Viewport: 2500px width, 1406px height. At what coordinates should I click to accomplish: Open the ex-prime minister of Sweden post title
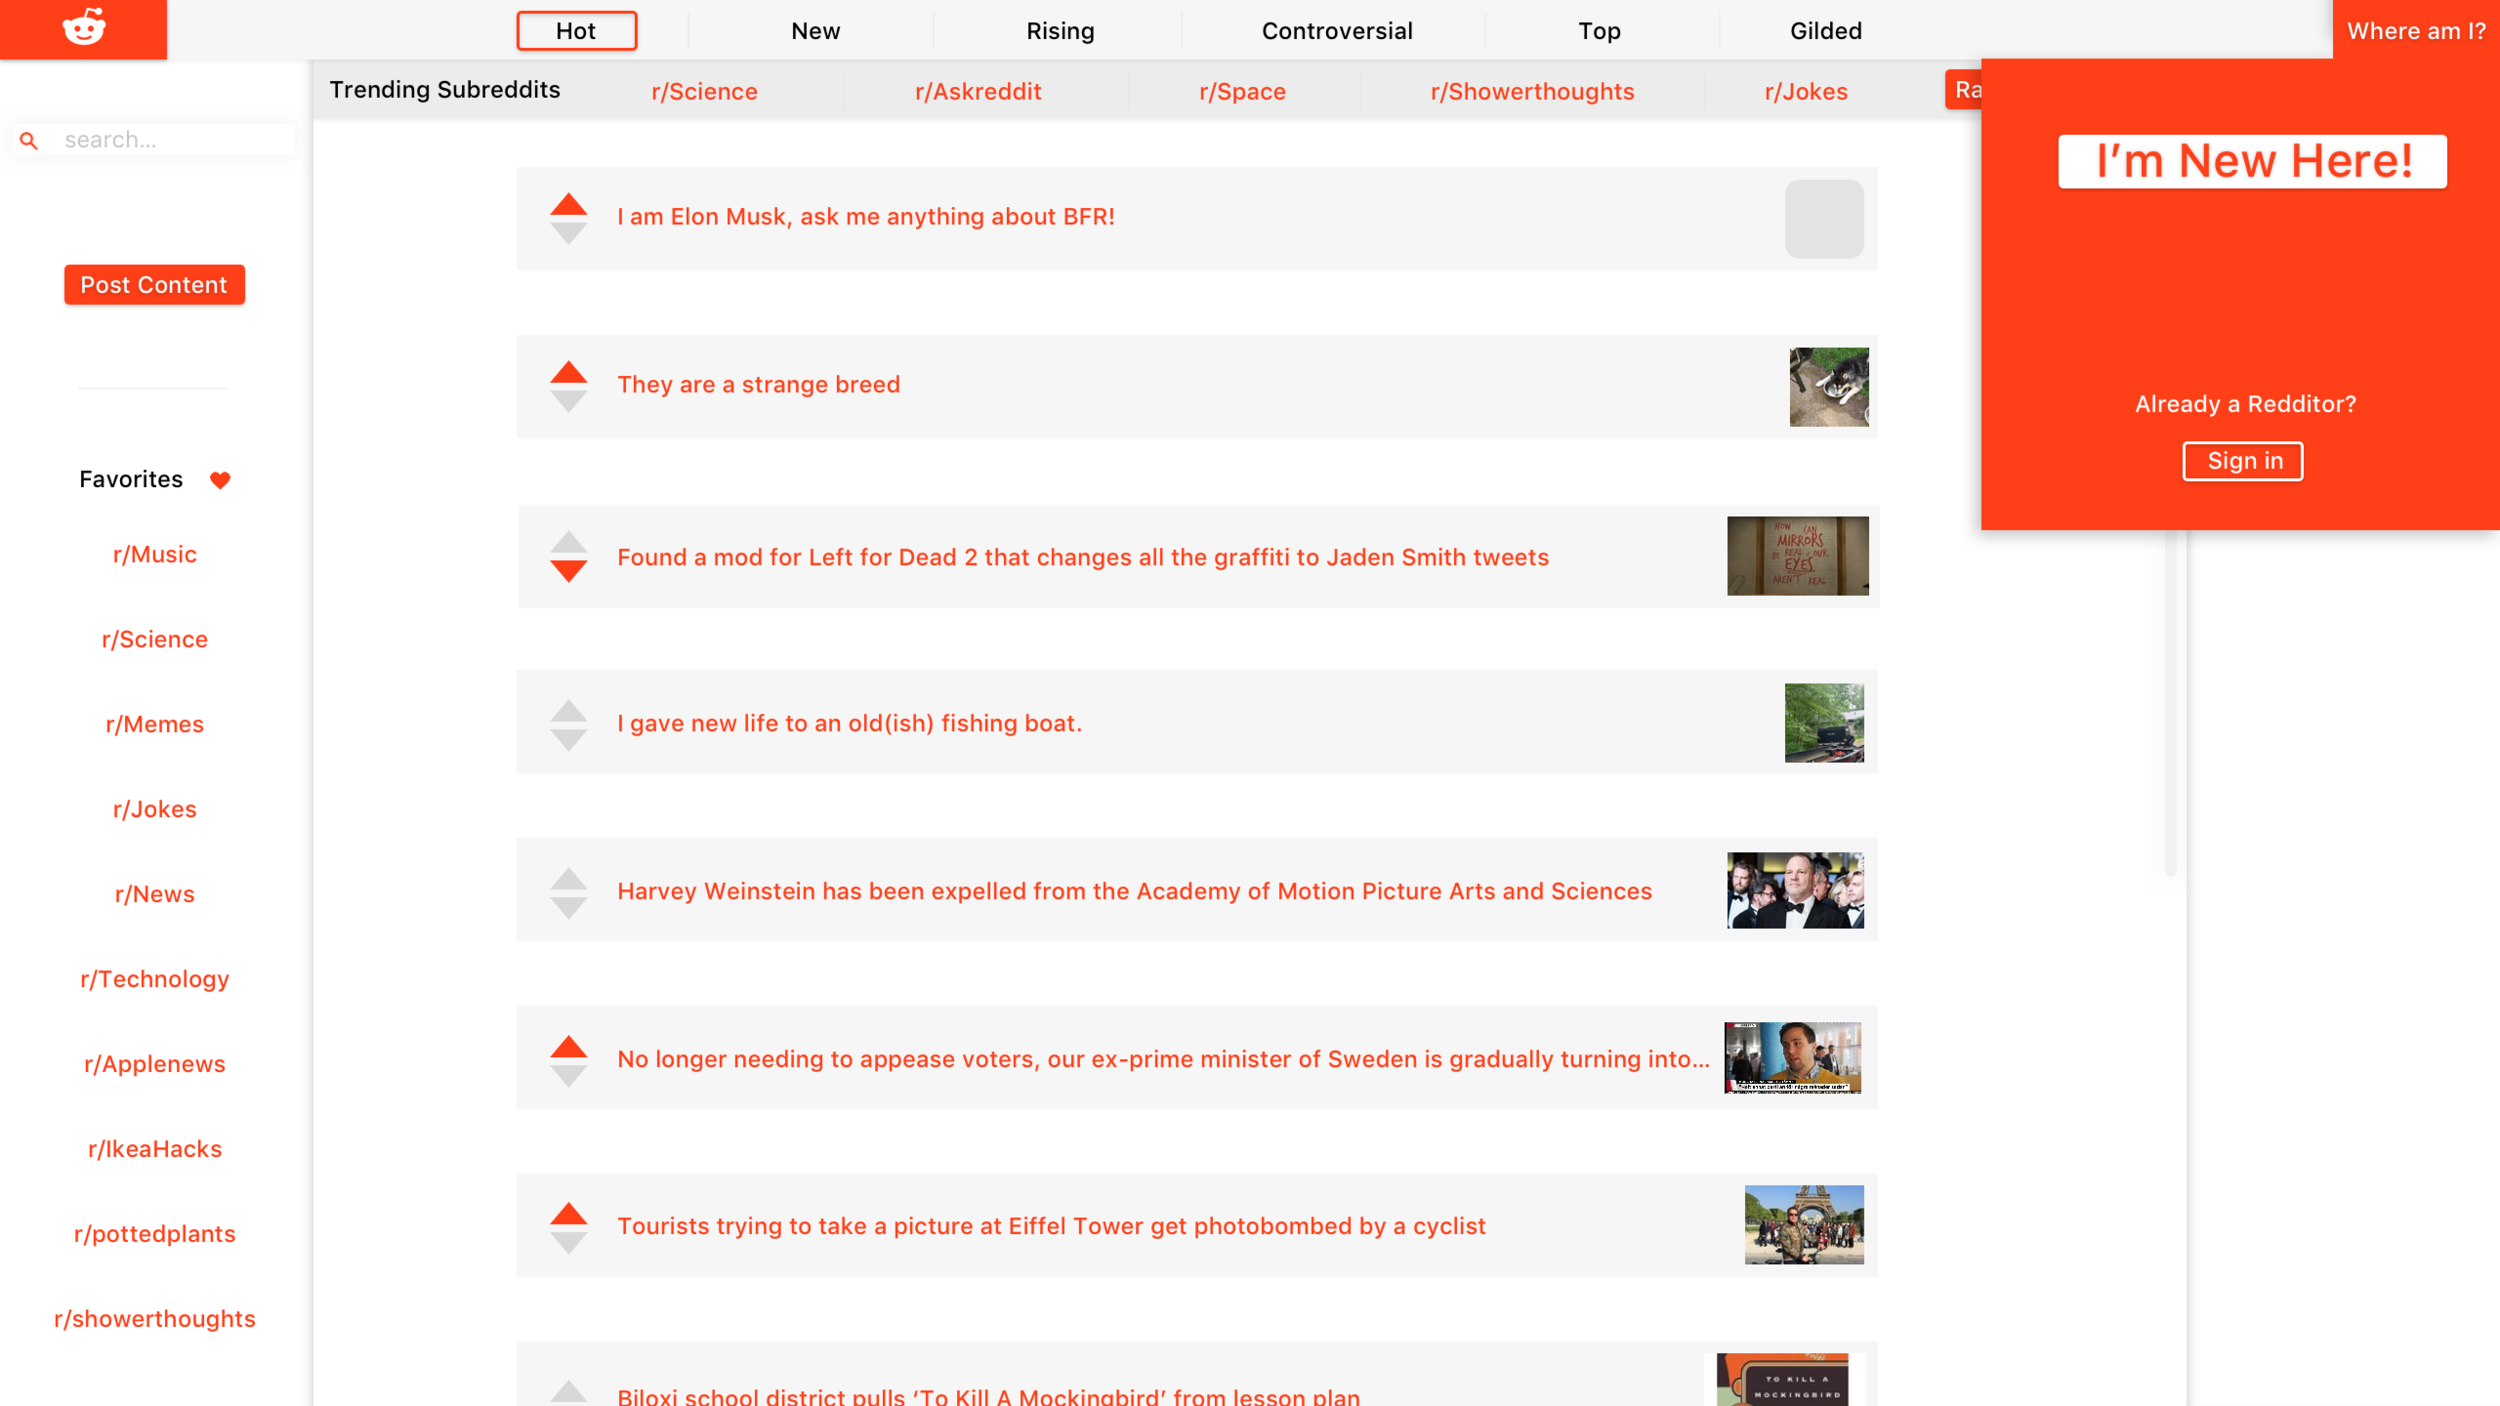(1163, 1059)
